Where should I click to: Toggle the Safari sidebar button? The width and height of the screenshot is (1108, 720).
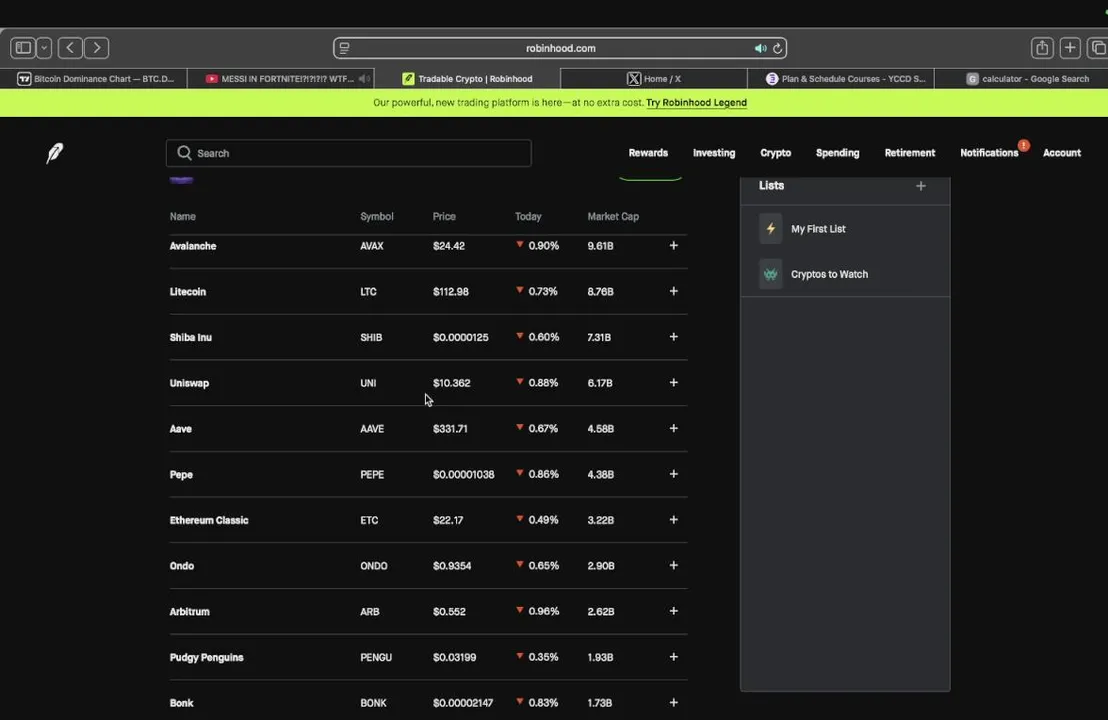[23, 47]
